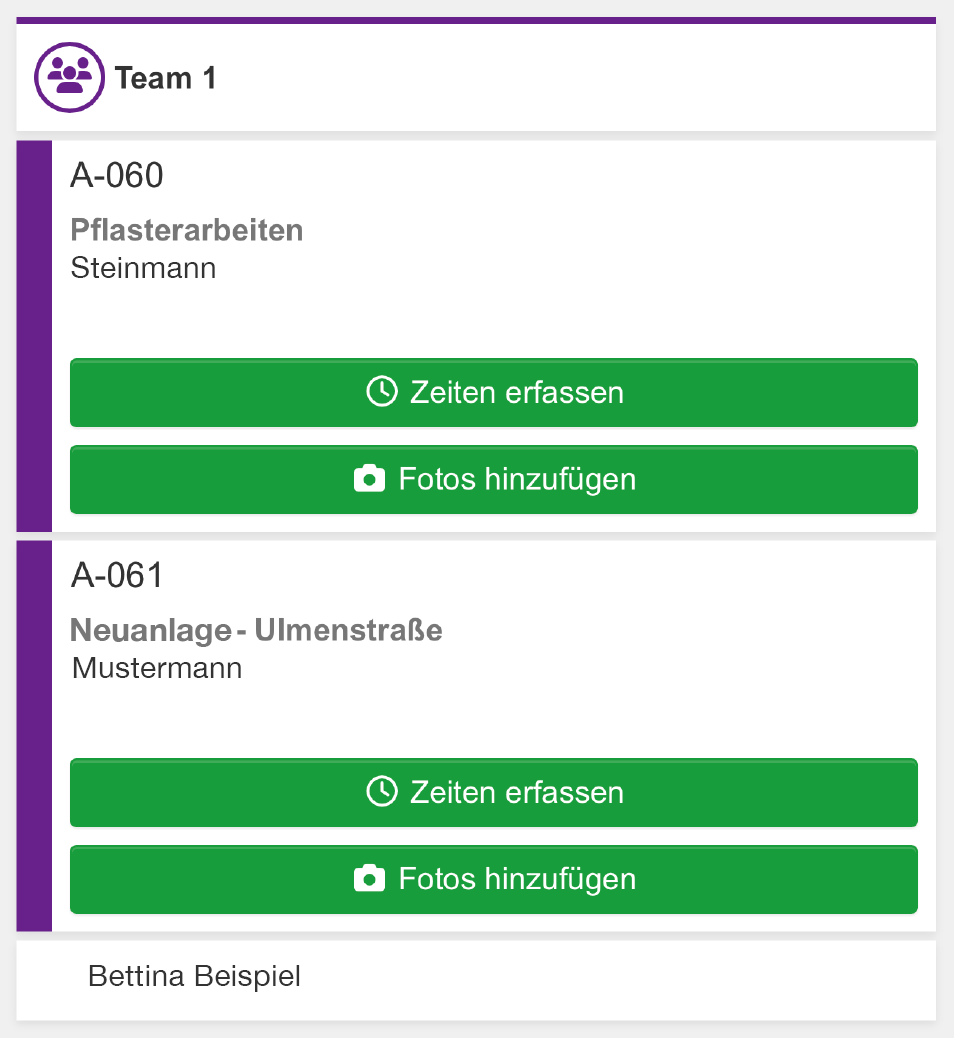
Task: Select the Pflasterarbeiten title
Action: pos(187,230)
